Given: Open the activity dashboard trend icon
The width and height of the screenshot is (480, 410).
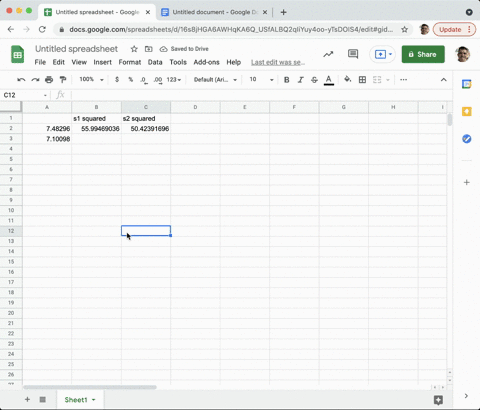Looking at the screenshot, I should [328, 54].
